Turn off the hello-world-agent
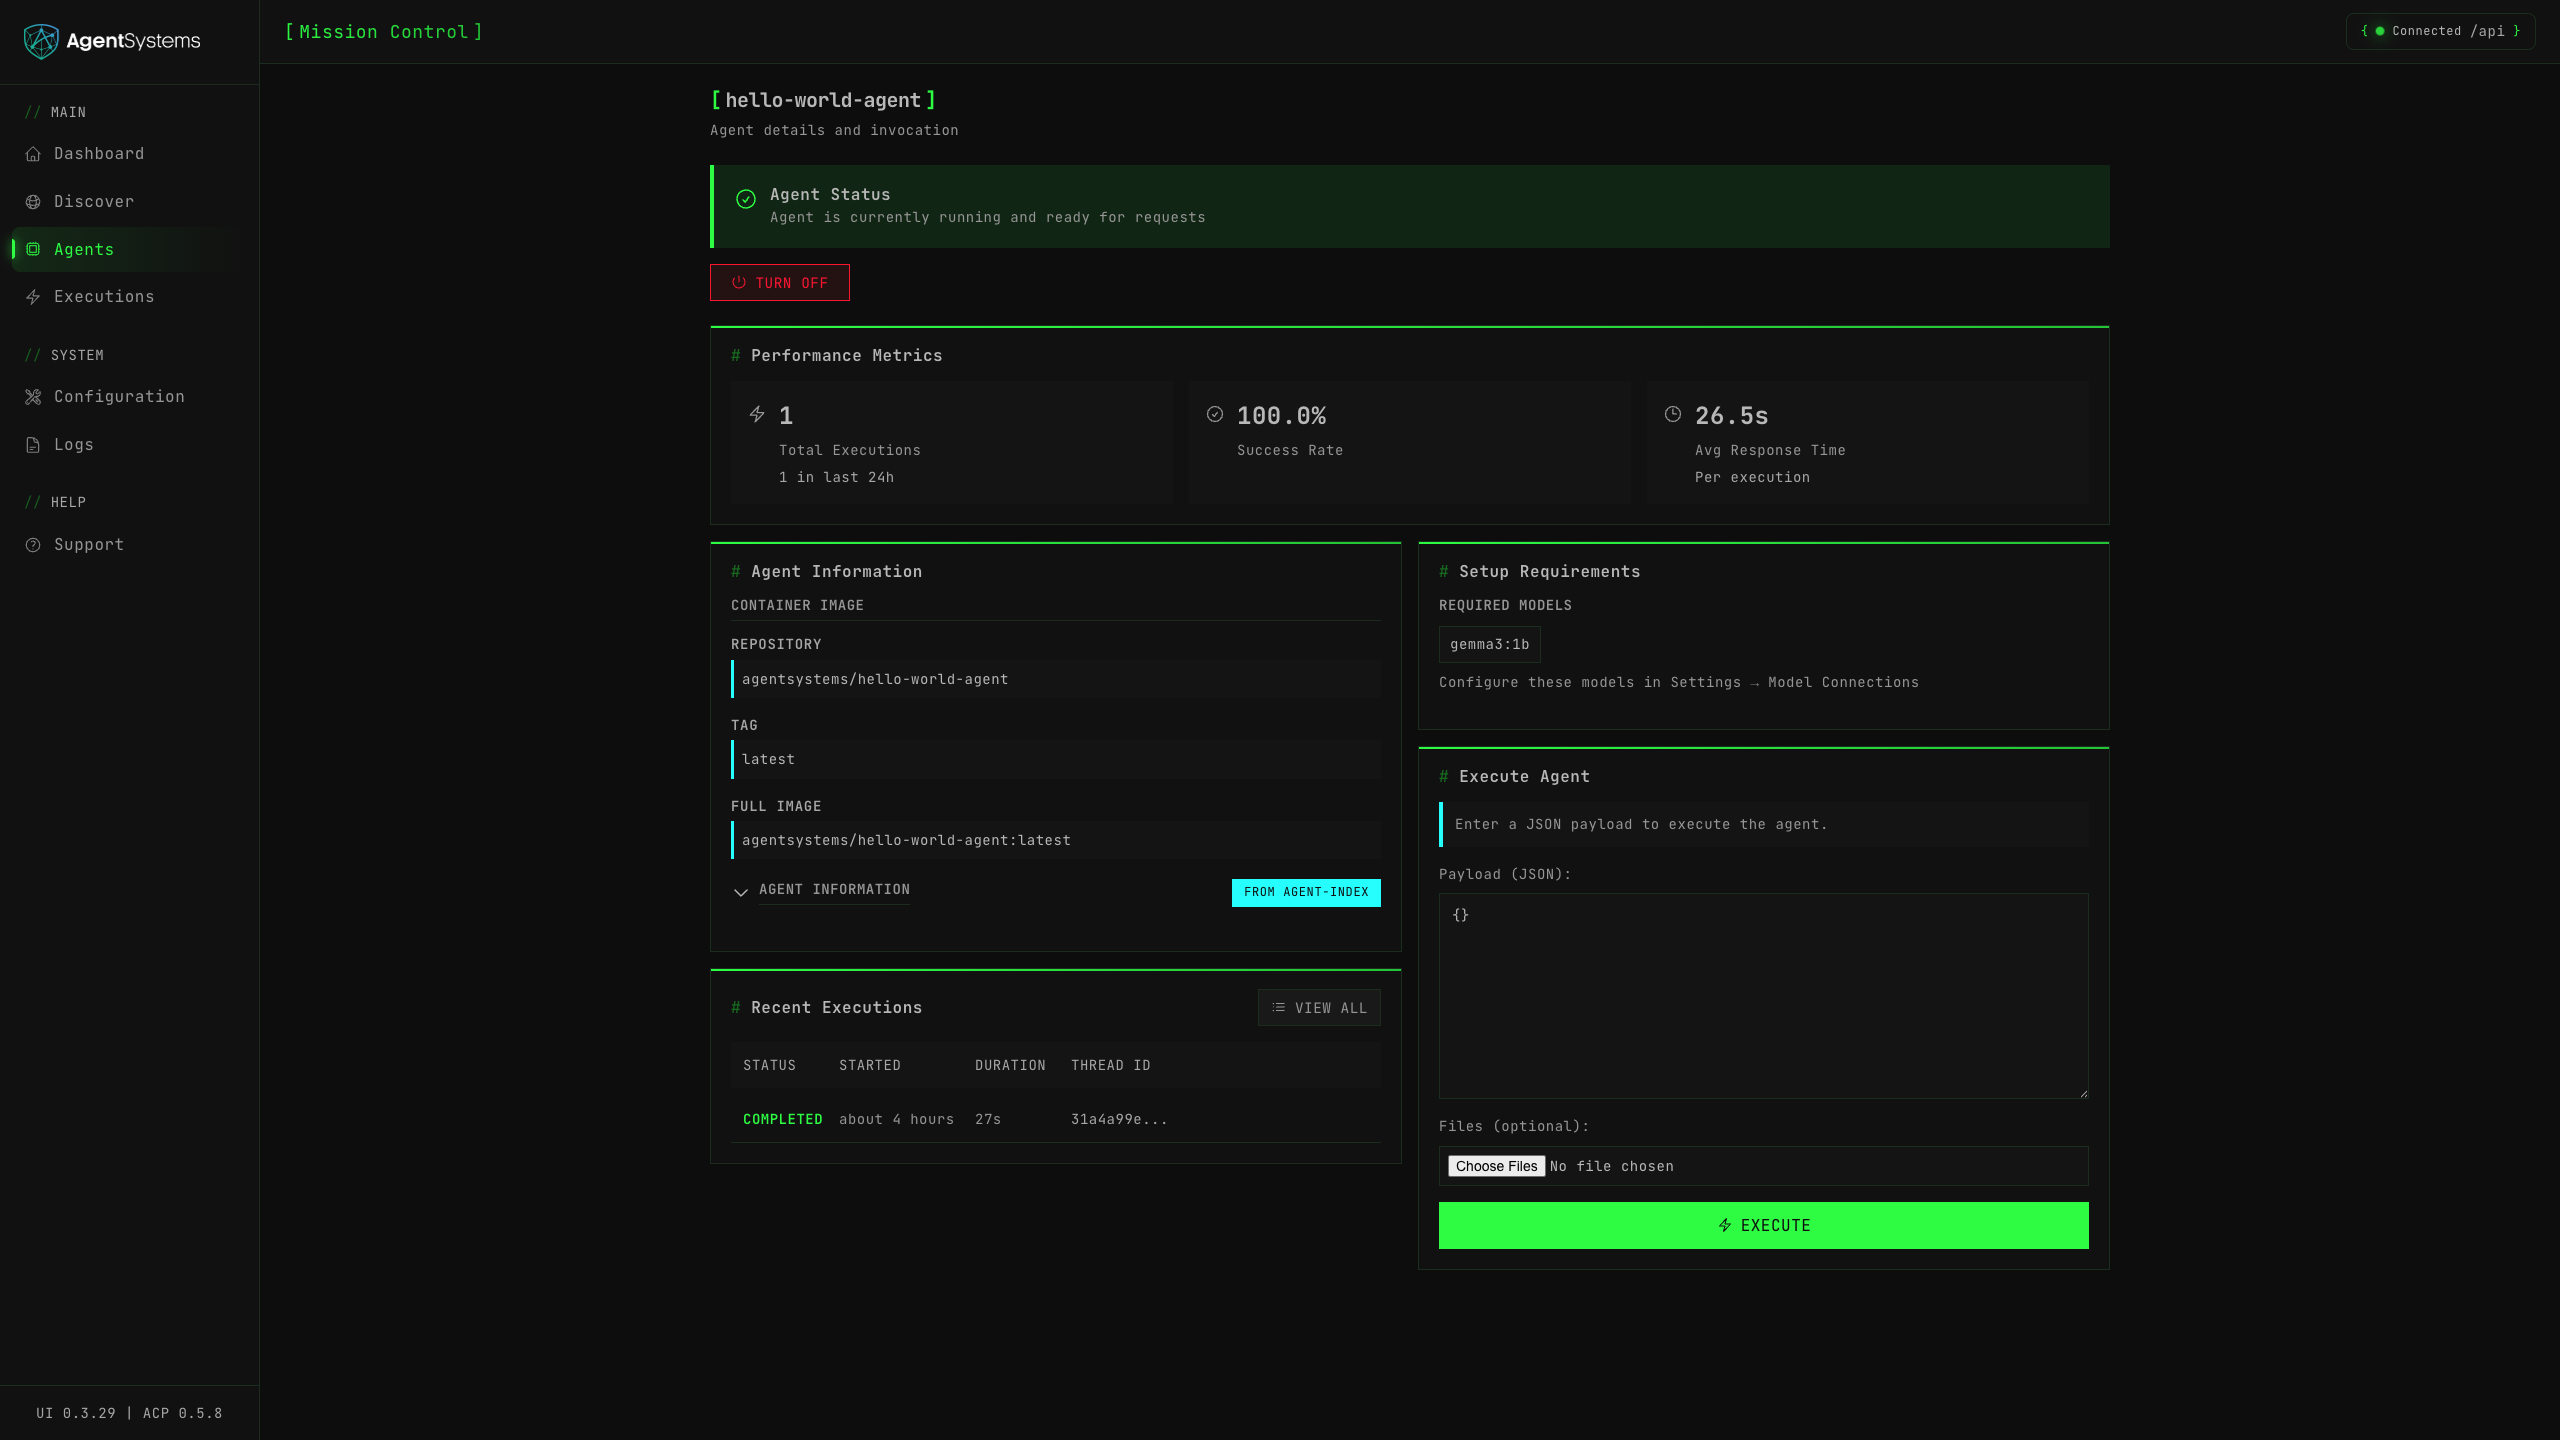 click(779, 283)
